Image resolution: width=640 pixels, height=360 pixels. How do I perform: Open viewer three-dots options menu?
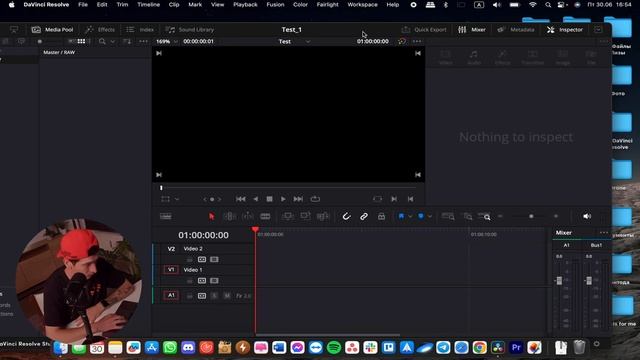(417, 41)
